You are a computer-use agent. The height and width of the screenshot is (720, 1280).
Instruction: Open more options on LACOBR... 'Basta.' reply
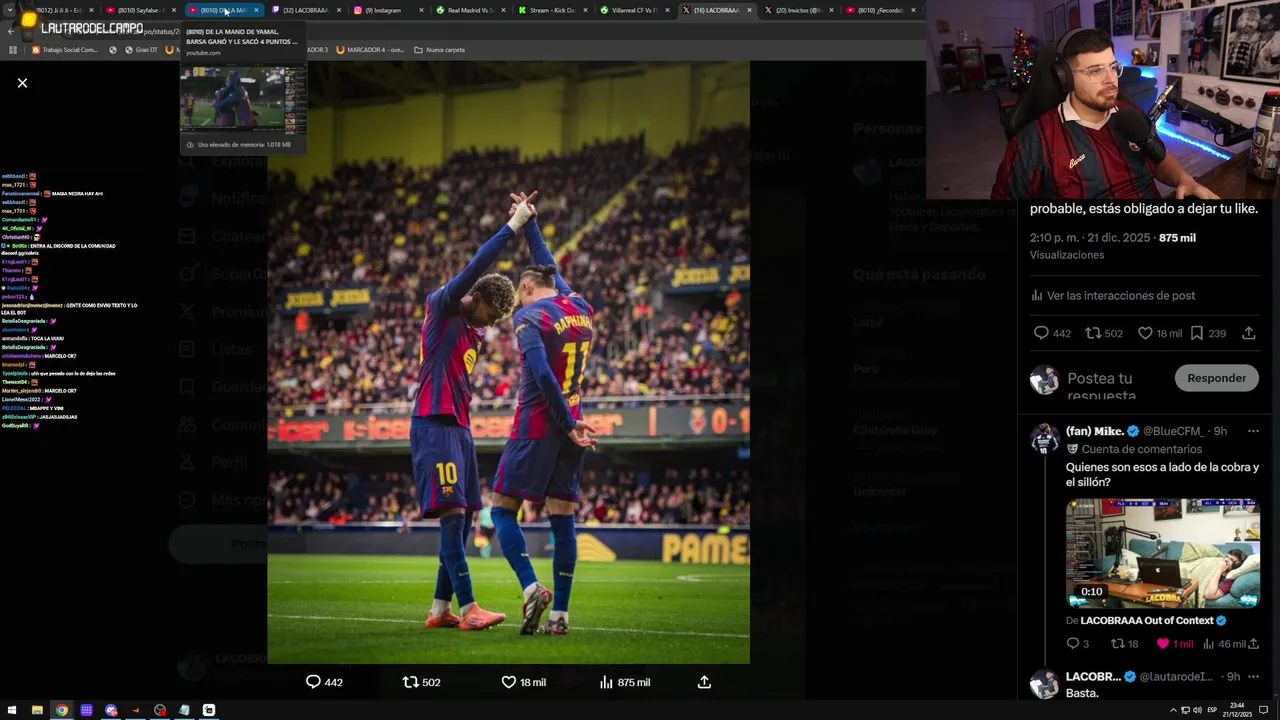coord(1253,677)
